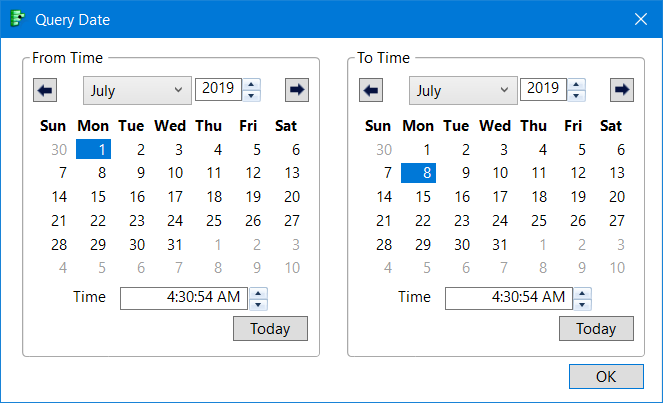The height and width of the screenshot is (403, 663).
Task: Decrease the To Time year spinner
Action: point(577,96)
